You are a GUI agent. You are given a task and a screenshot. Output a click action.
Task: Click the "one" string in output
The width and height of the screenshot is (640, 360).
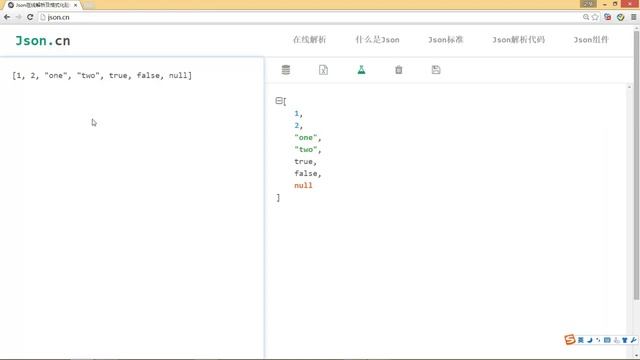click(x=306, y=138)
